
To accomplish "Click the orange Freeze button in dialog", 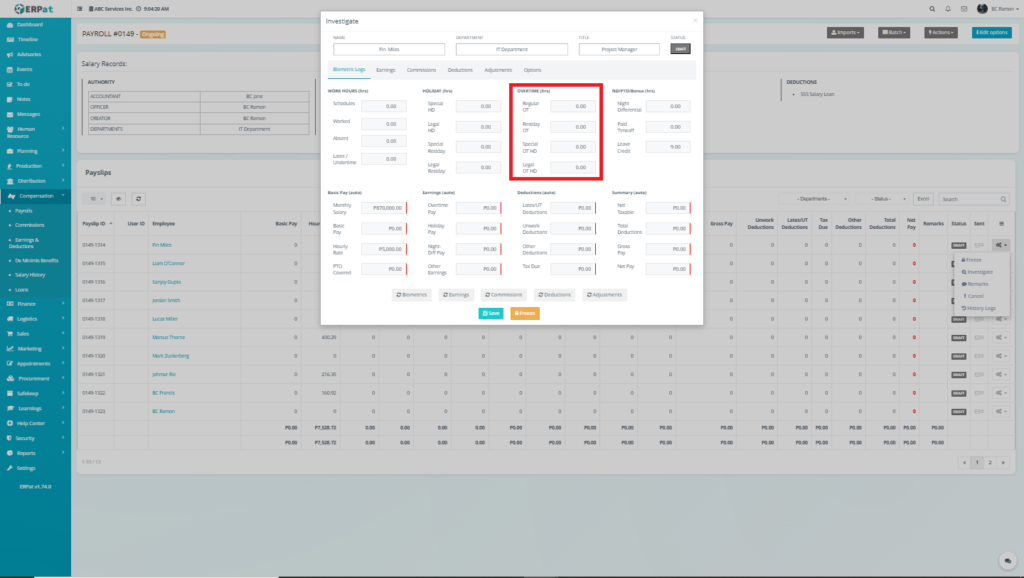I will coord(525,313).
